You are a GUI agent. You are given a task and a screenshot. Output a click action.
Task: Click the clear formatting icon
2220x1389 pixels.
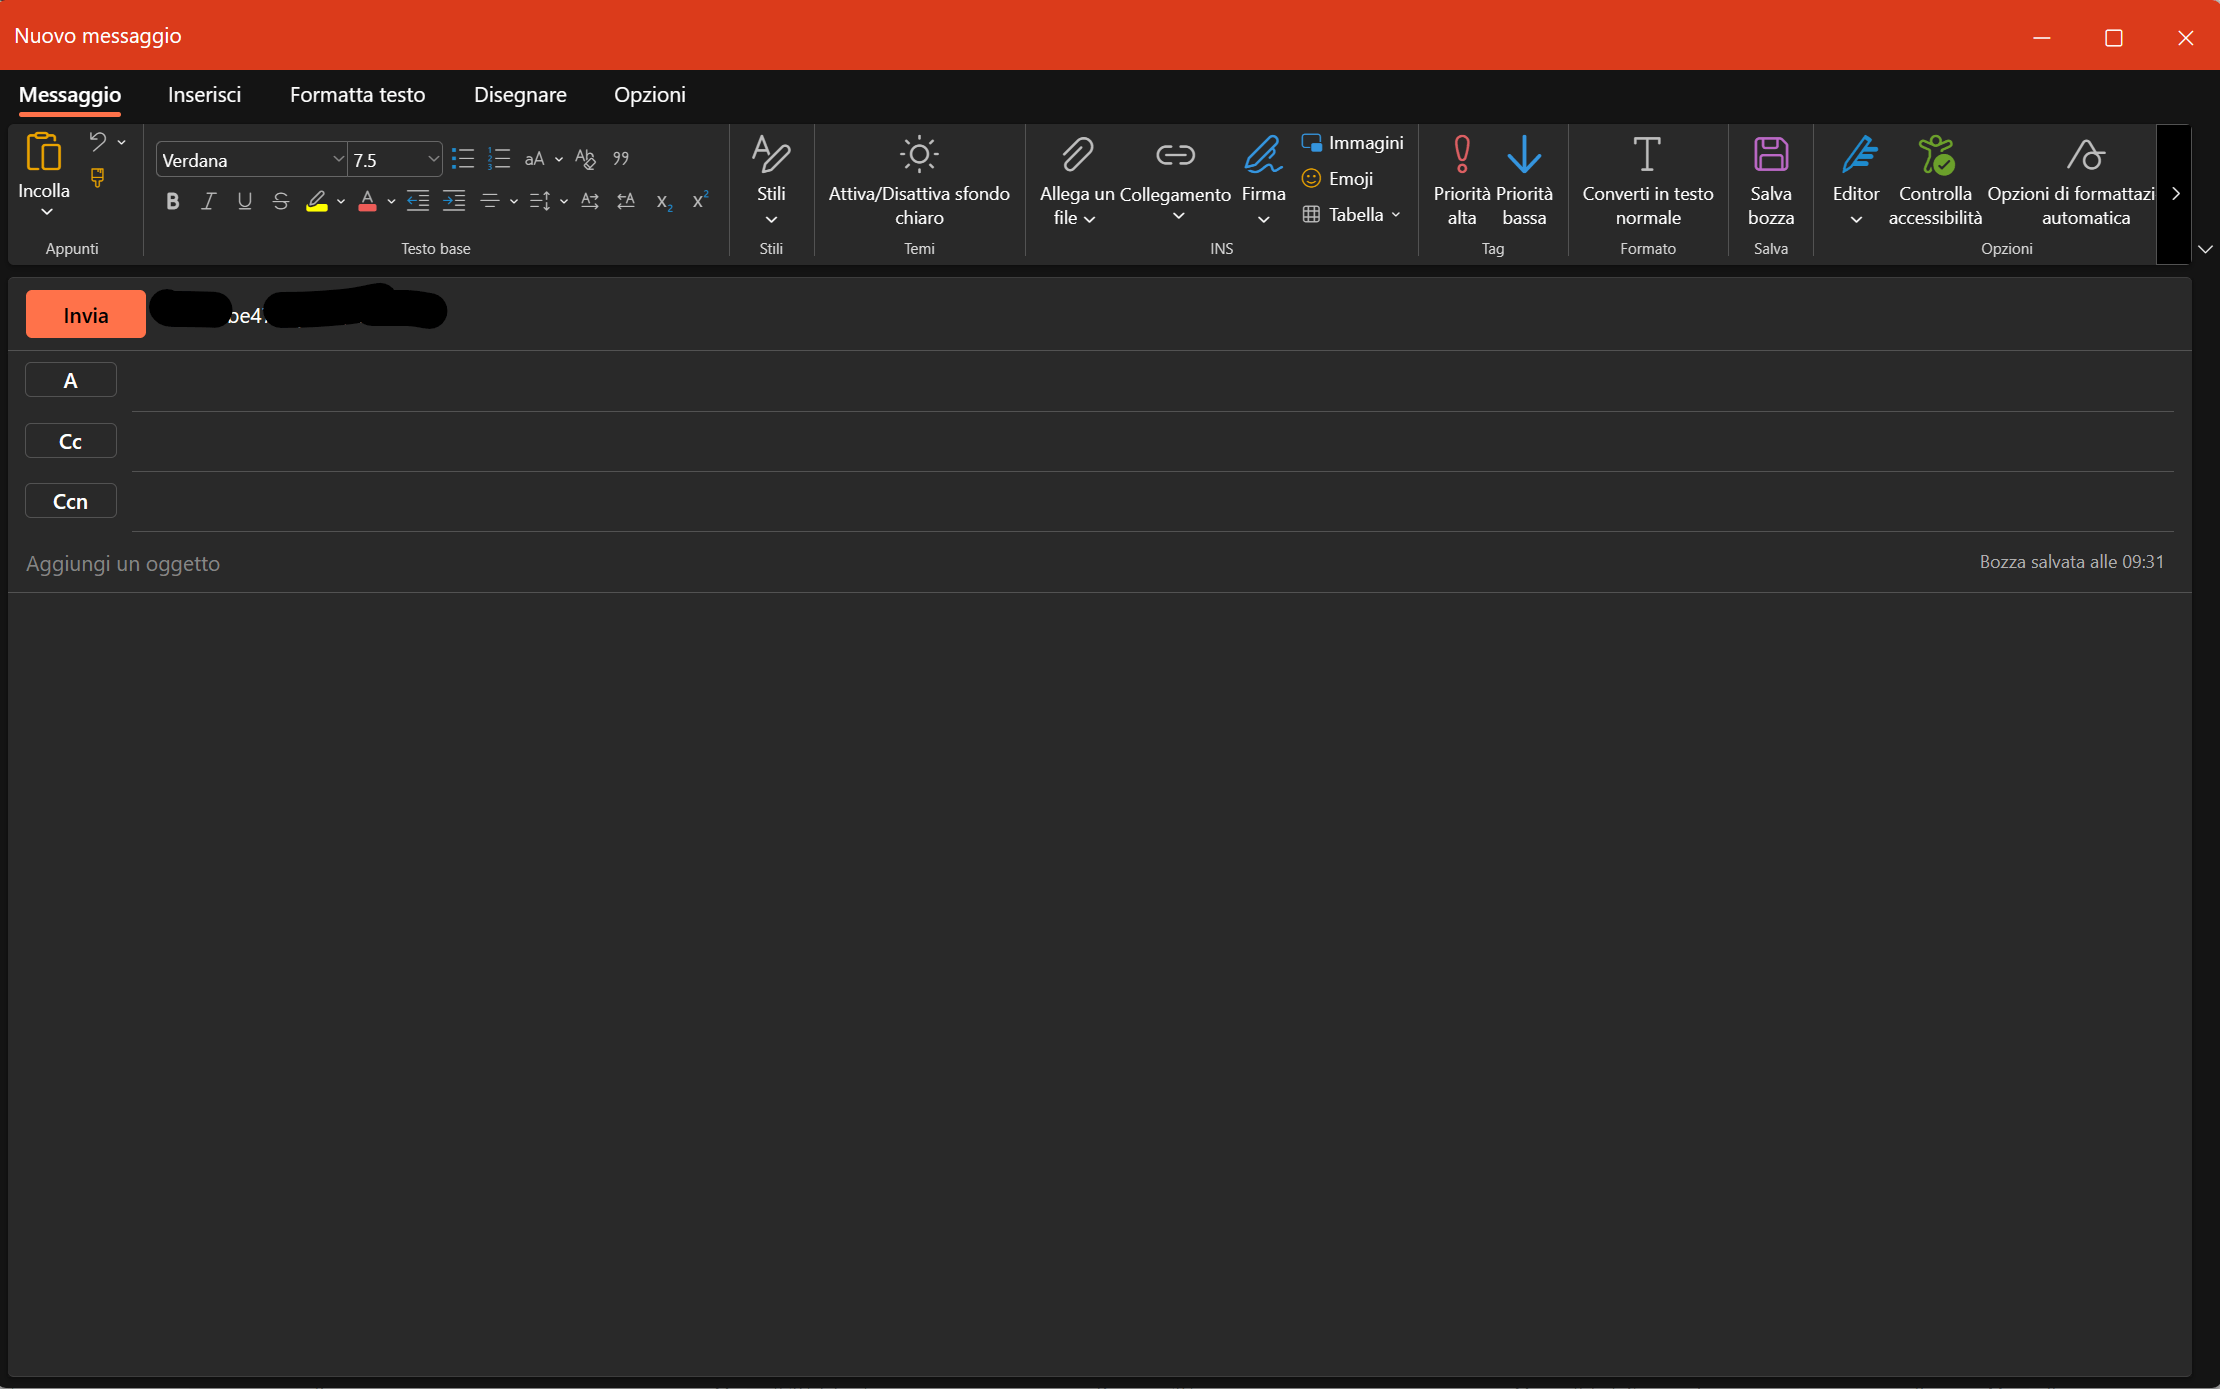tap(586, 159)
